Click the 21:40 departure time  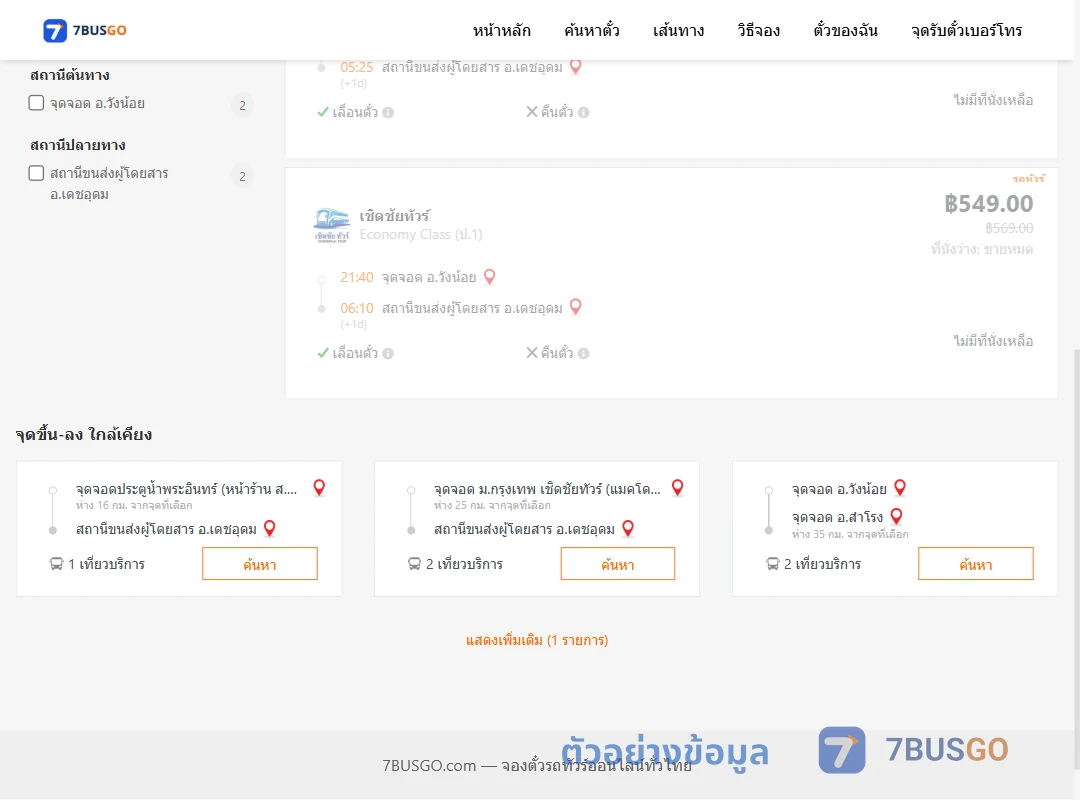pyautogui.click(x=357, y=277)
